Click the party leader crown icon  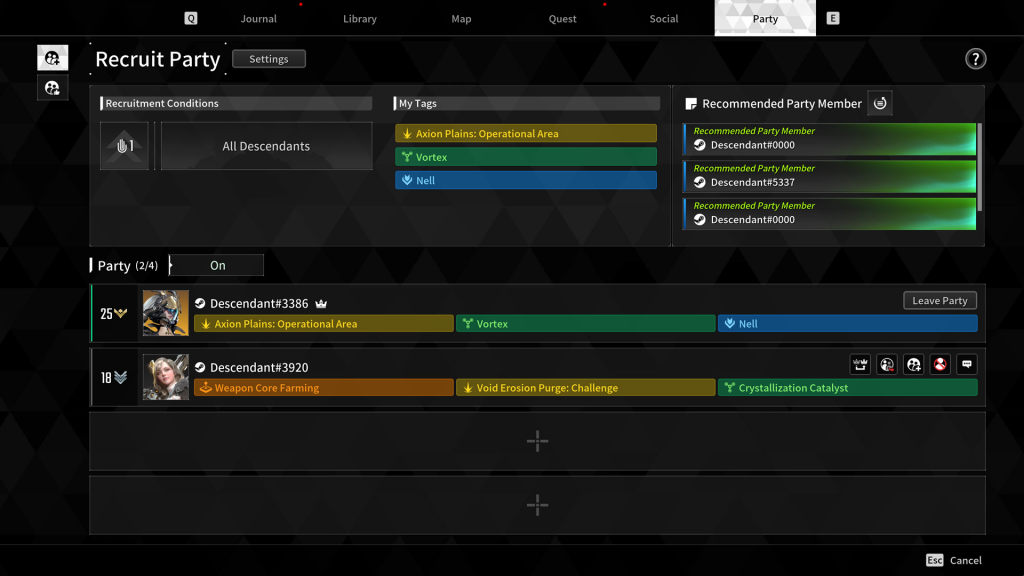321,304
